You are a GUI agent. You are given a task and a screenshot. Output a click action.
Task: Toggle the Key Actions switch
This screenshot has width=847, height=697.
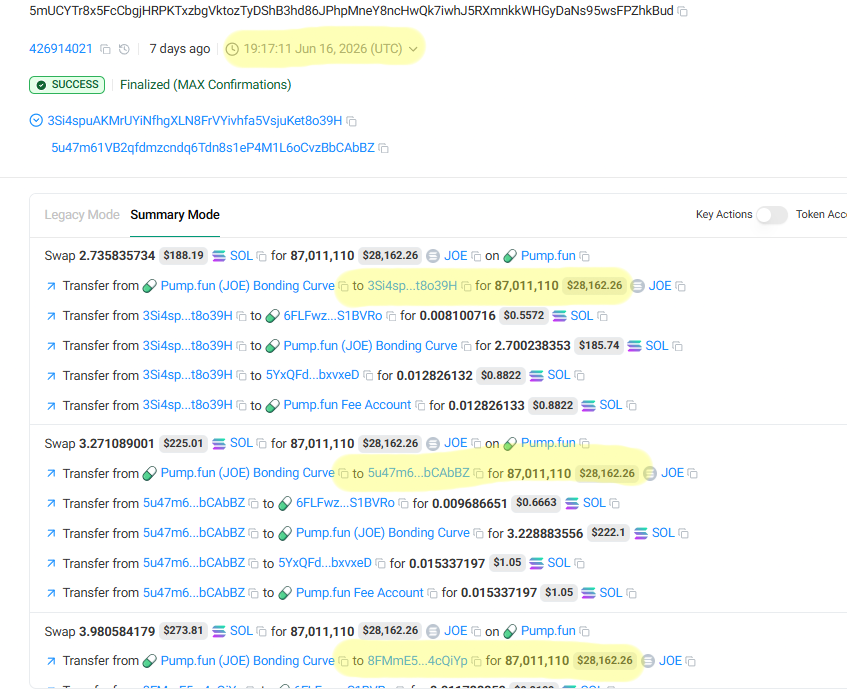pyautogui.click(x=771, y=215)
